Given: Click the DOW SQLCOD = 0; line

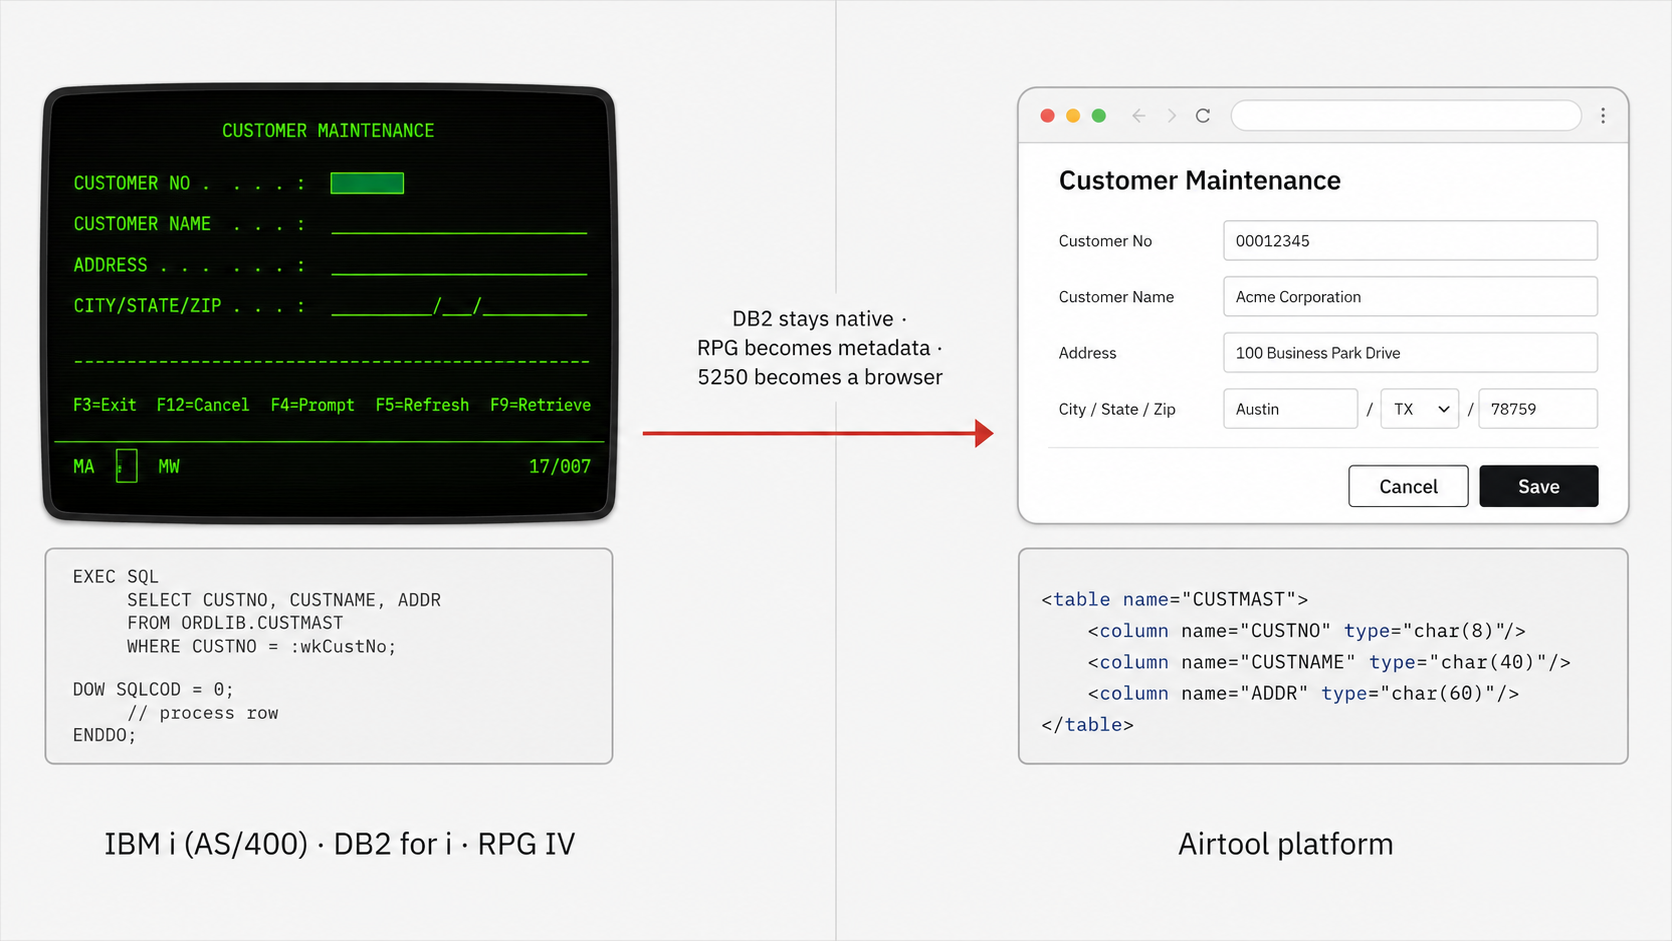Looking at the screenshot, I should point(153,690).
